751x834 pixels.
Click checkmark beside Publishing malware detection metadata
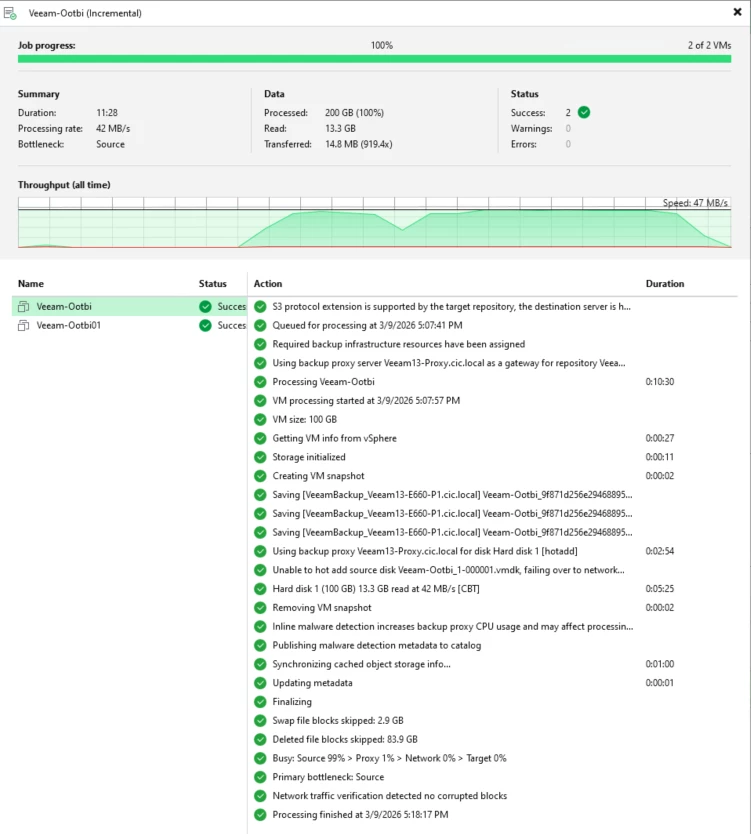click(260, 645)
